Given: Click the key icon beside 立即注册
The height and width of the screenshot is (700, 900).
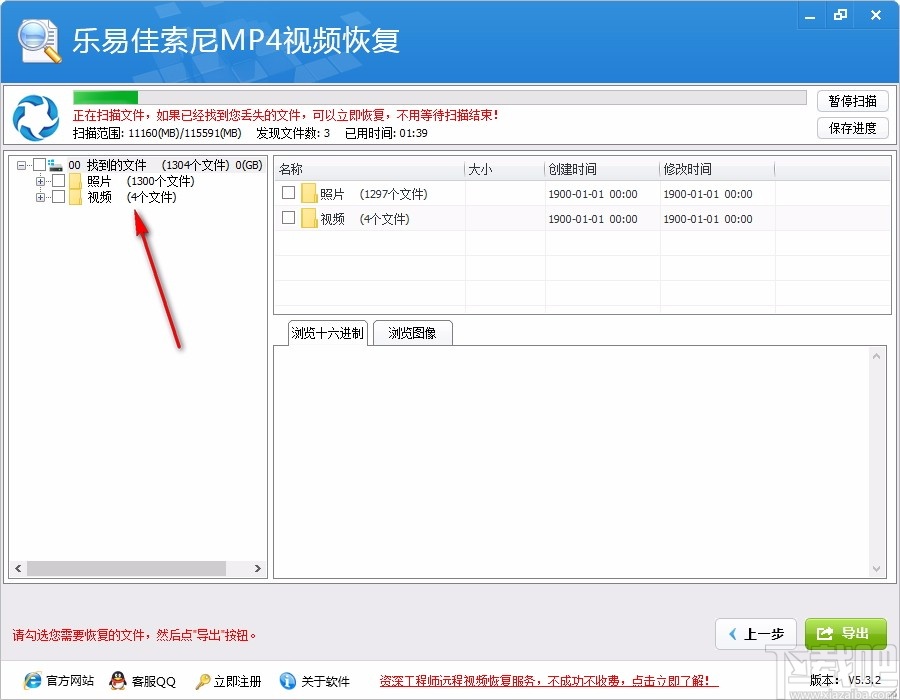Looking at the screenshot, I should pos(200,681).
